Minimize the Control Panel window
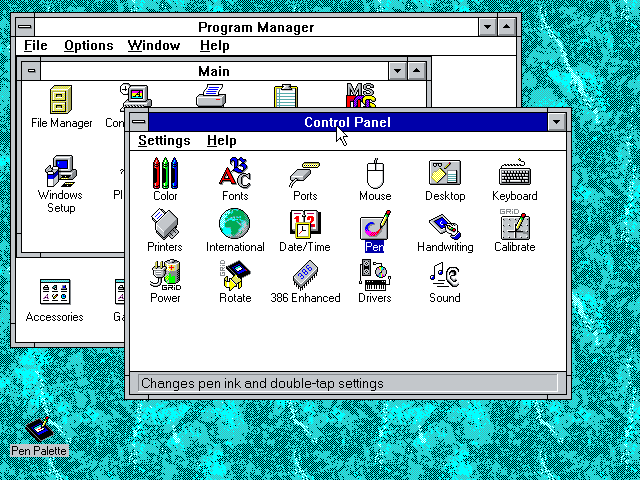640x480 pixels. (x=556, y=122)
